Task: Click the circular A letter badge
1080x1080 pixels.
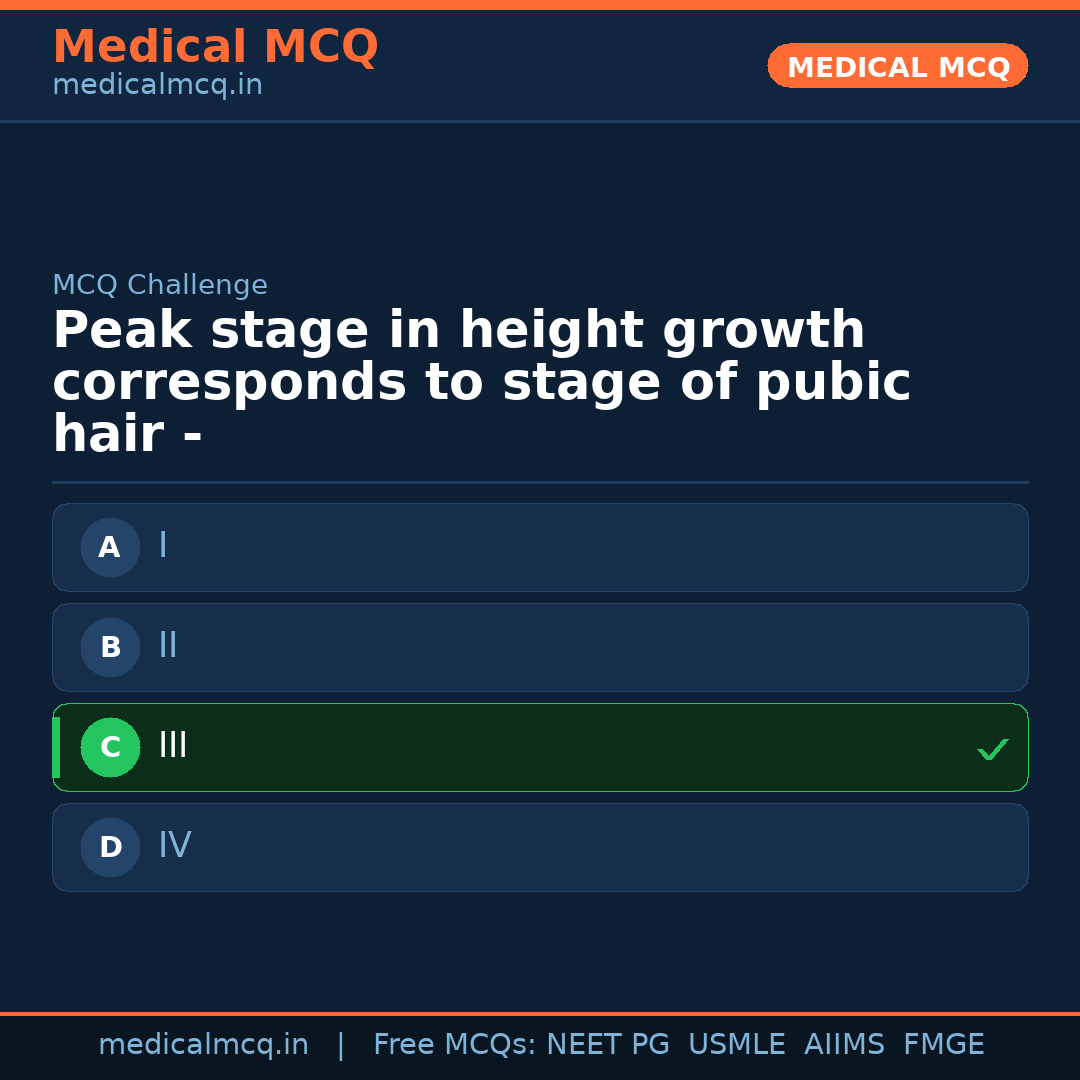Action: (x=110, y=547)
